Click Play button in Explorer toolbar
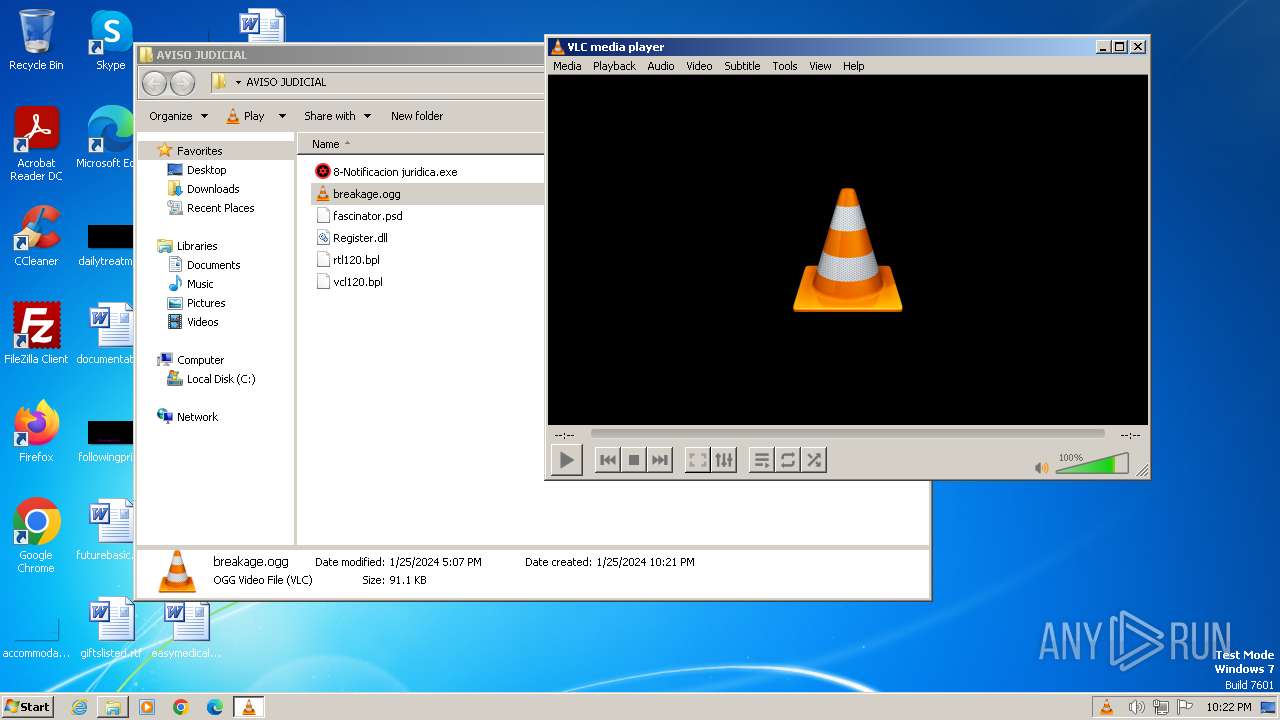1280x720 pixels. [246, 116]
